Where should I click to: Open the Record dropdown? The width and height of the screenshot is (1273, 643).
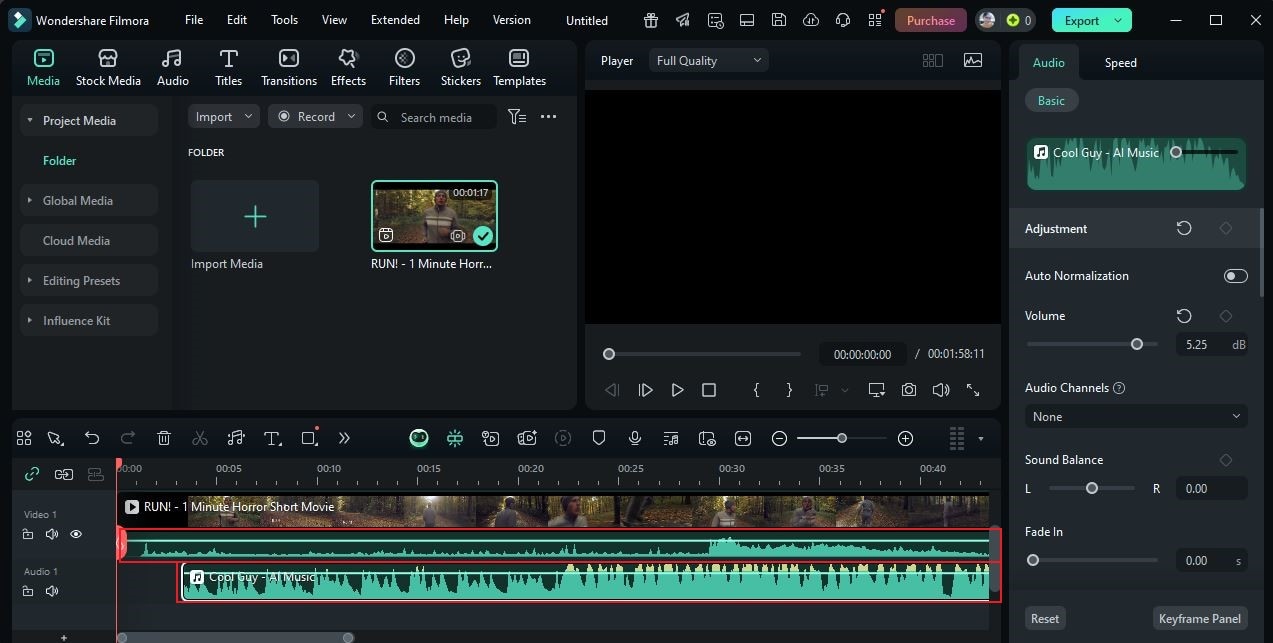coord(315,117)
